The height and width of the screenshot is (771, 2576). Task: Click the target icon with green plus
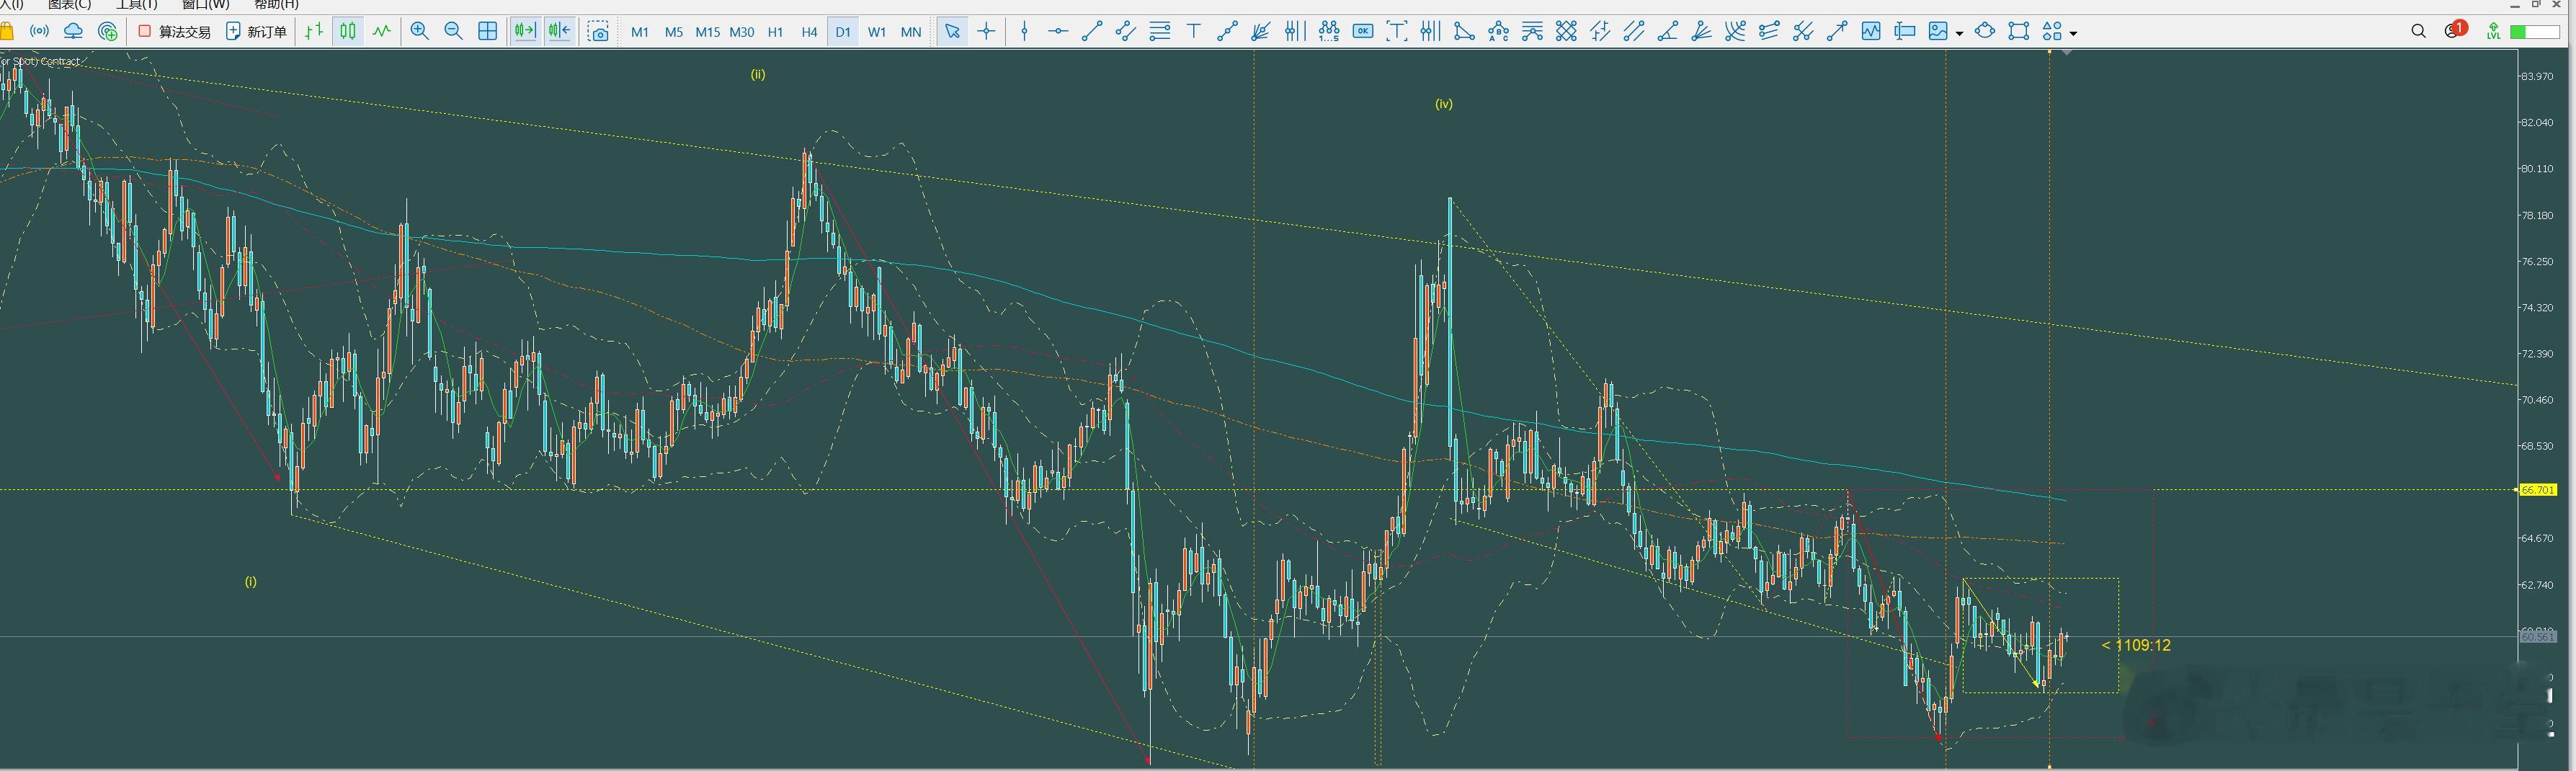[x=108, y=32]
